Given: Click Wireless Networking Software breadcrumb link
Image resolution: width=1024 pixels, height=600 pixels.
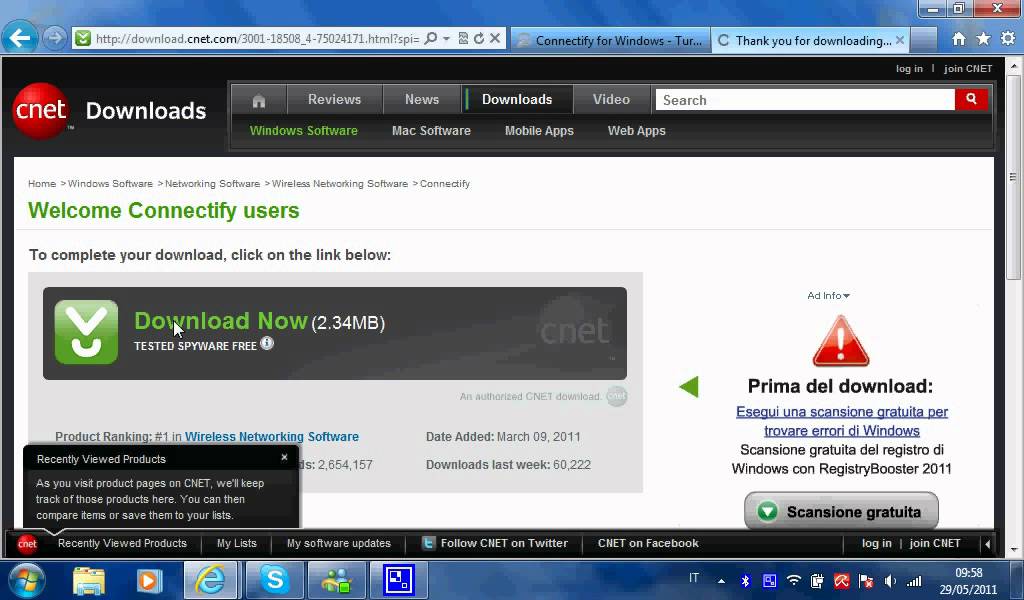Looking at the screenshot, I should tap(340, 183).
